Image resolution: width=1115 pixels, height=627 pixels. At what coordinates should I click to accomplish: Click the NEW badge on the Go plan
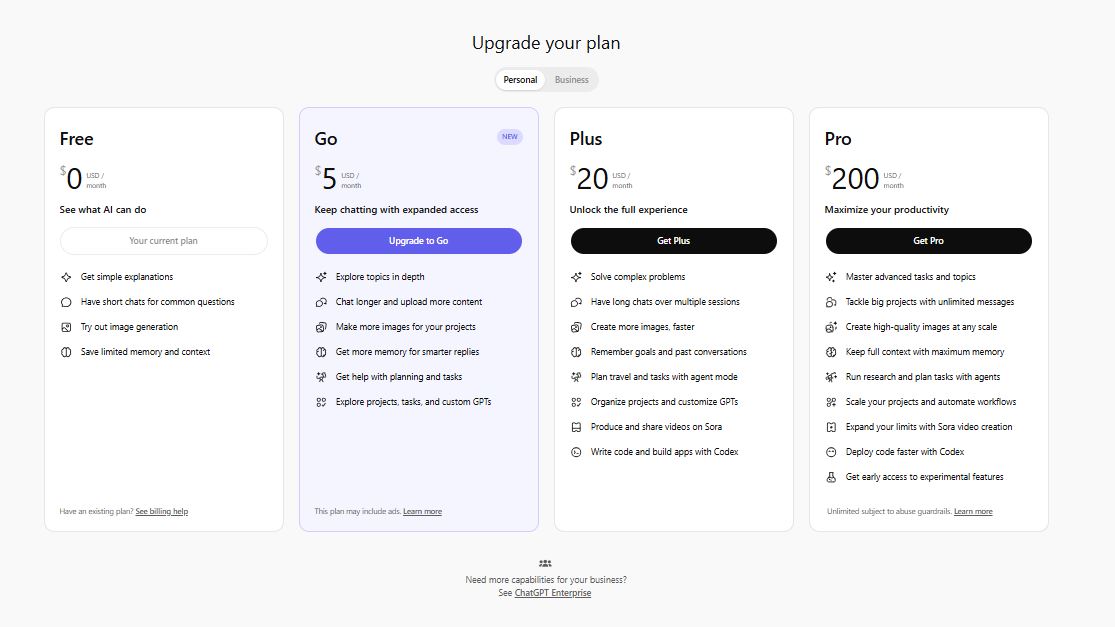(510, 136)
